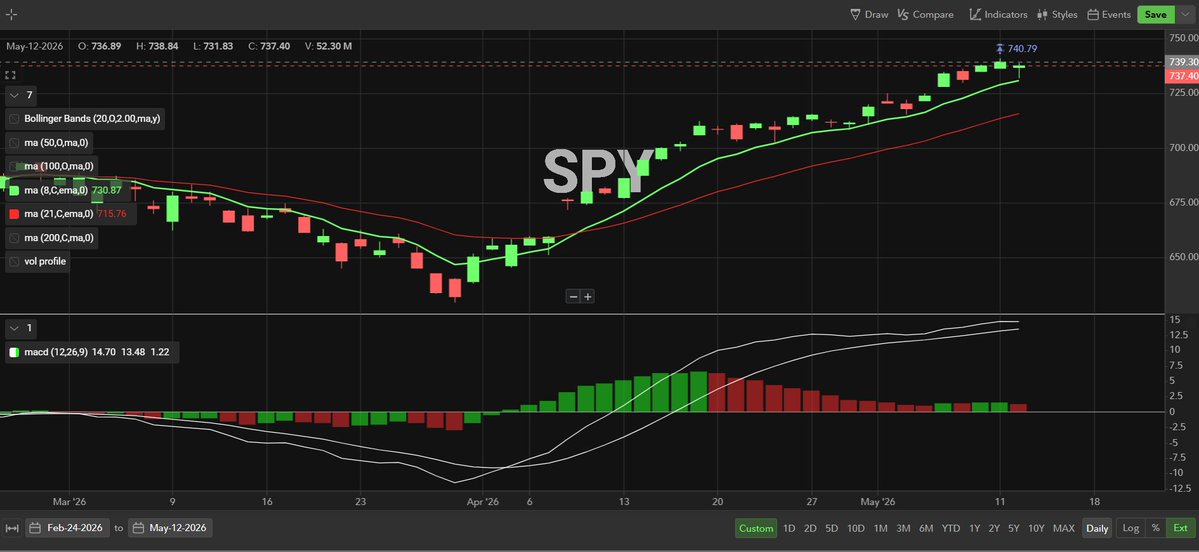Click the red 737.40 current price label
Image resolution: width=1199 pixels, height=552 pixels.
[1182, 76]
